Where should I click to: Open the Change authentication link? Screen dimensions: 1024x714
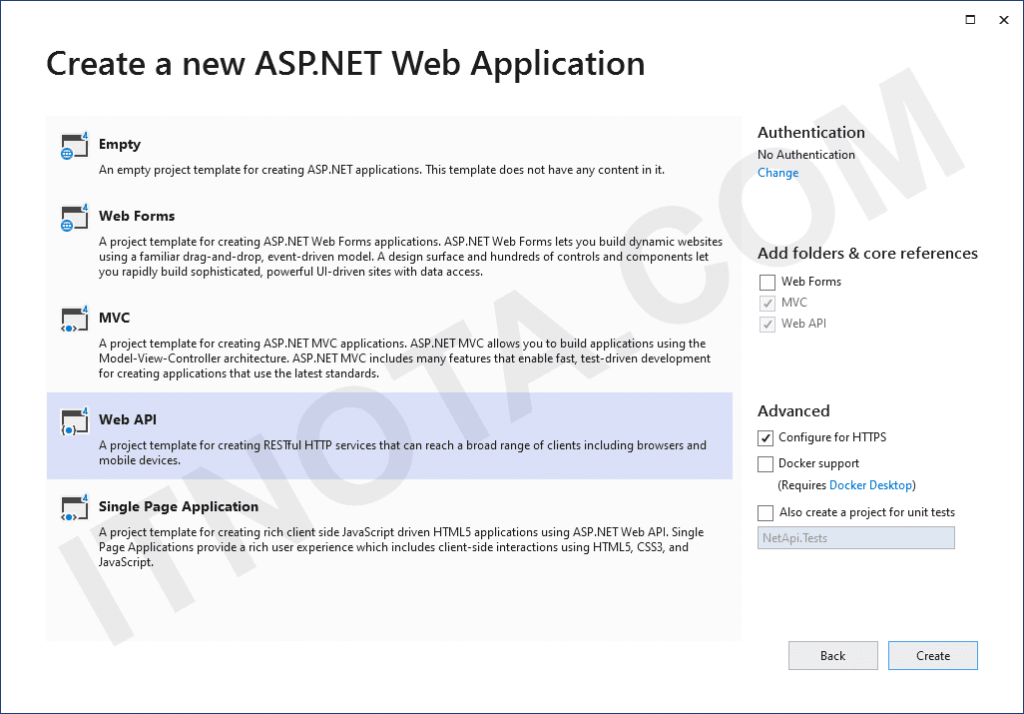[777, 172]
